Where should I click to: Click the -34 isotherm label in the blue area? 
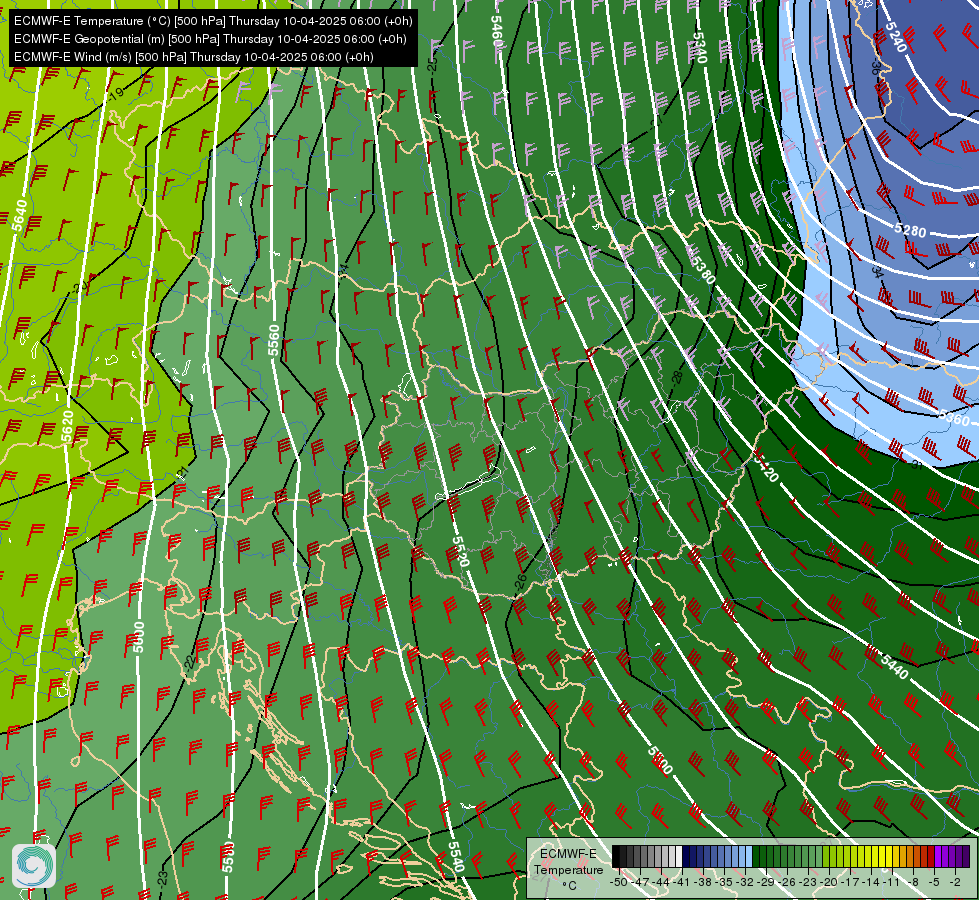click(x=877, y=273)
